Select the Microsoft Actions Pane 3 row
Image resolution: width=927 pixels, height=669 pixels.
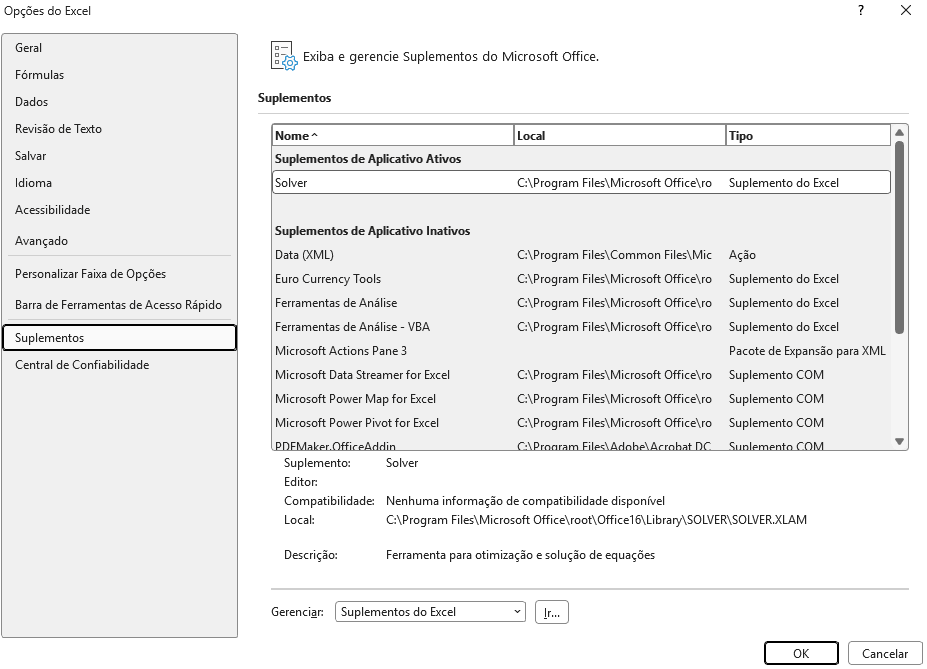582,351
